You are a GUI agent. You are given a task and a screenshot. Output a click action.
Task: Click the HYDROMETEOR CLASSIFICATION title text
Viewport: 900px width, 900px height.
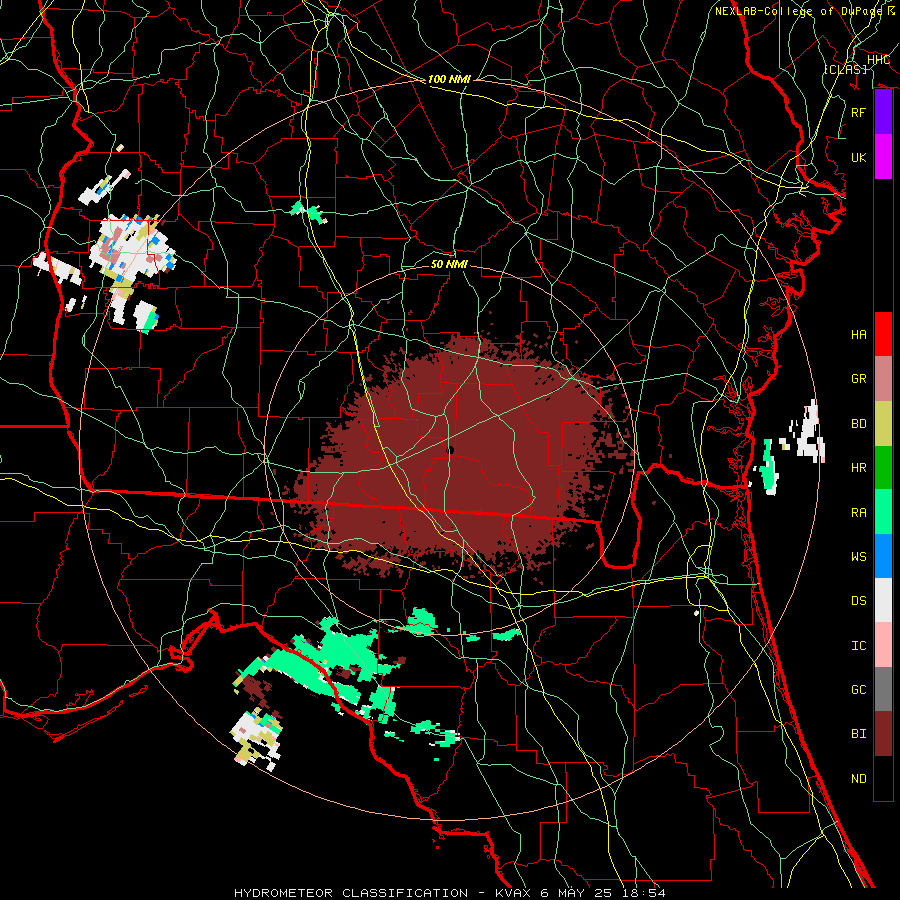tap(351, 893)
